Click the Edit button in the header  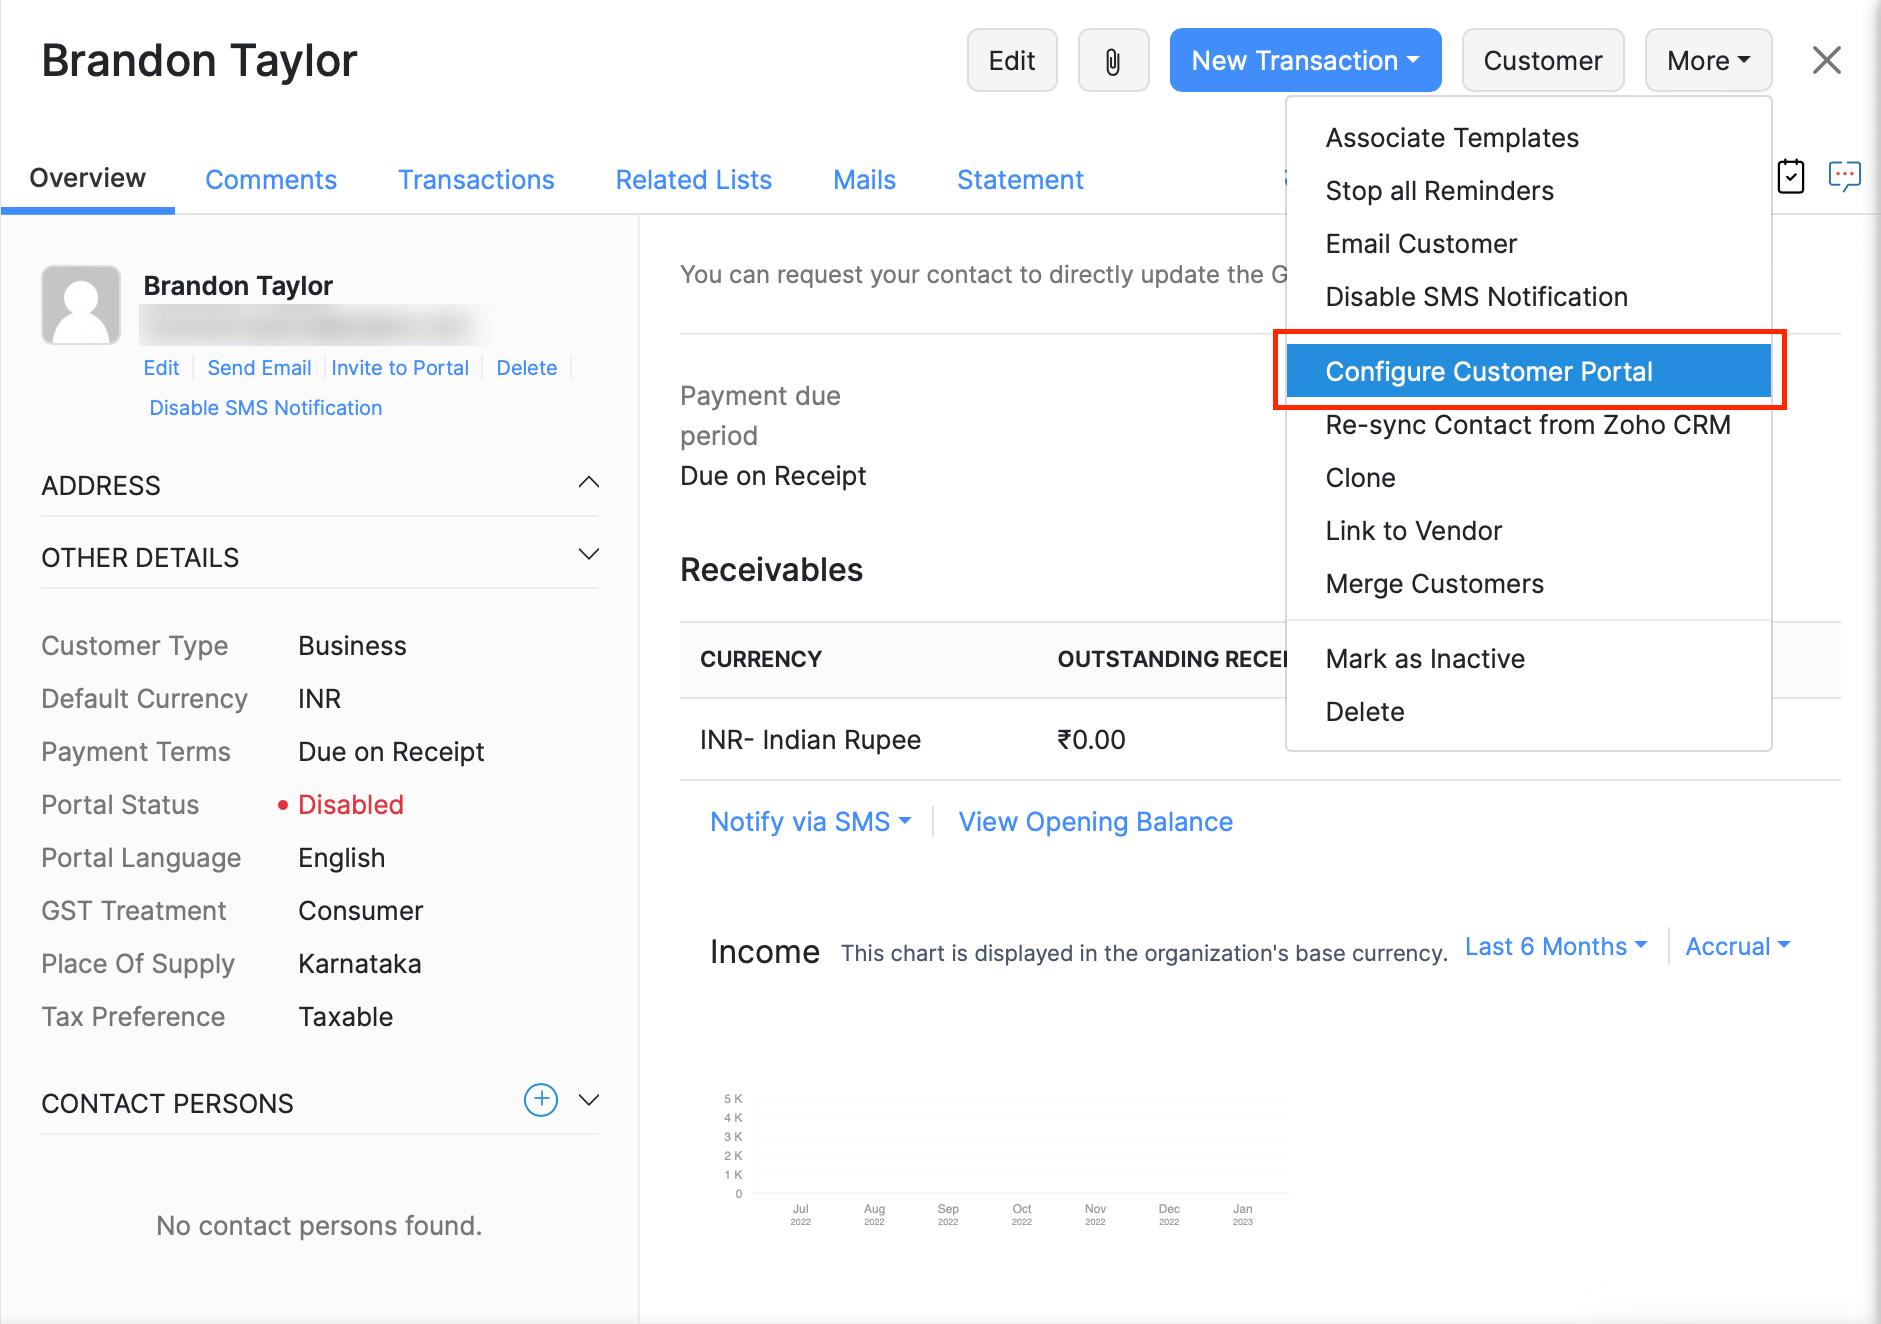pos(1011,60)
